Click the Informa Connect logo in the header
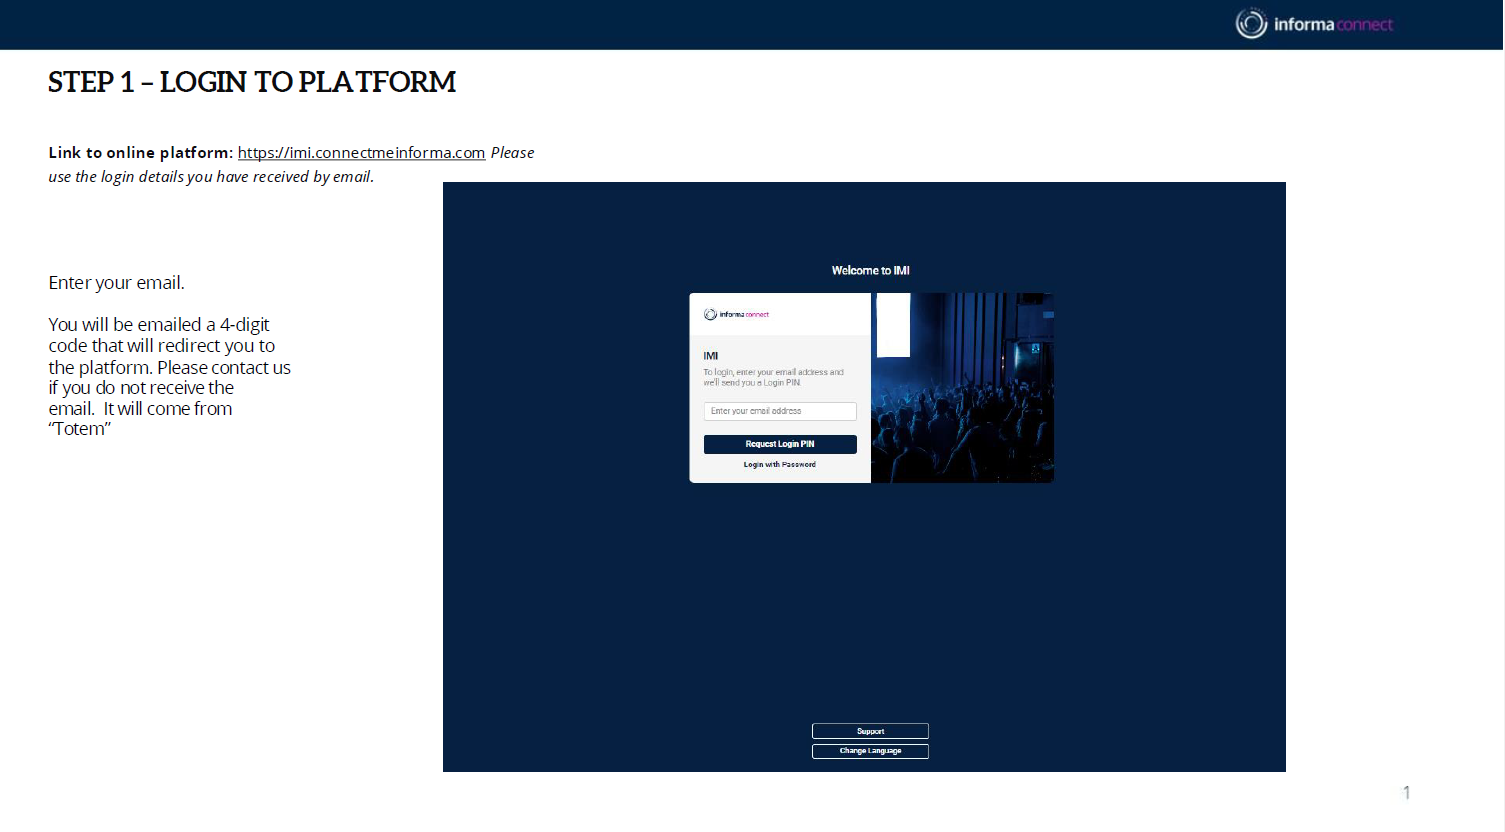 [x=1313, y=24]
